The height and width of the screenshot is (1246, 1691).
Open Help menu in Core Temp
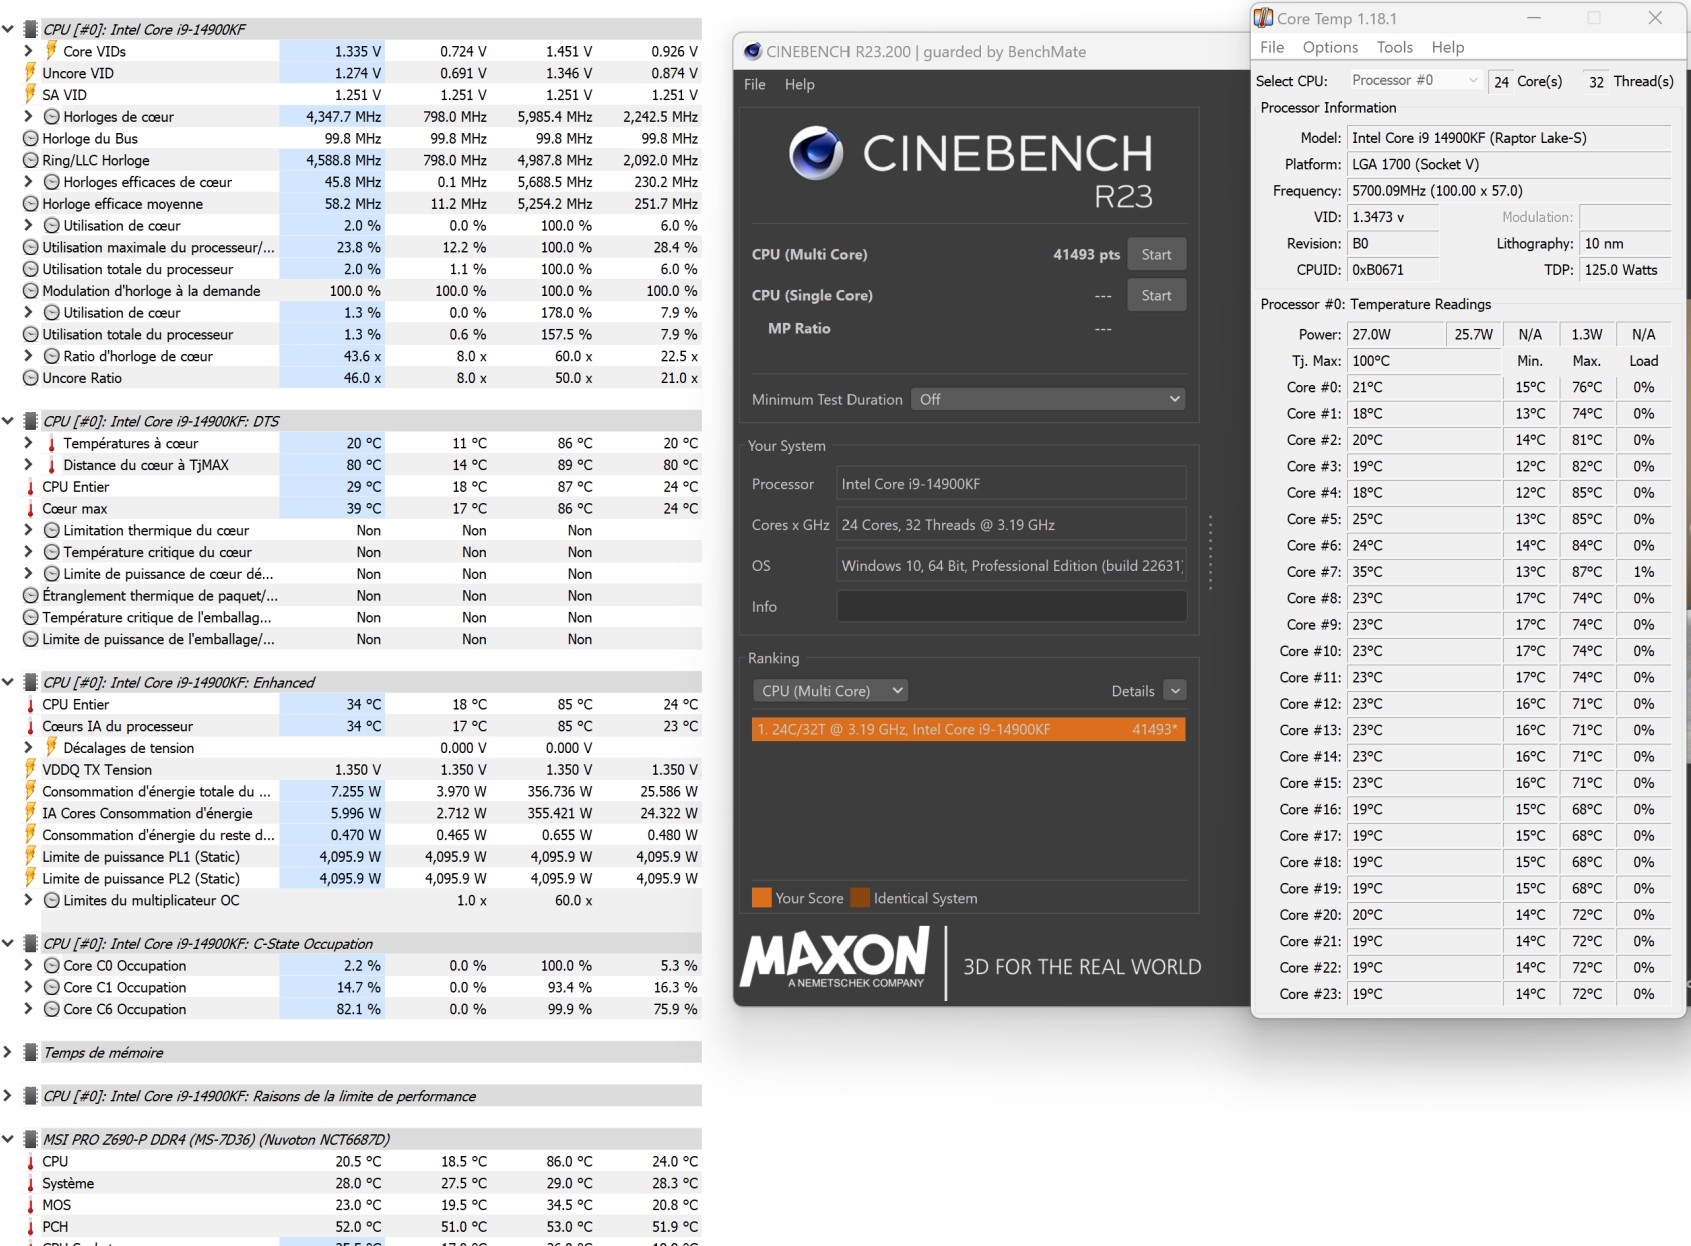[x=1448, y=47]
